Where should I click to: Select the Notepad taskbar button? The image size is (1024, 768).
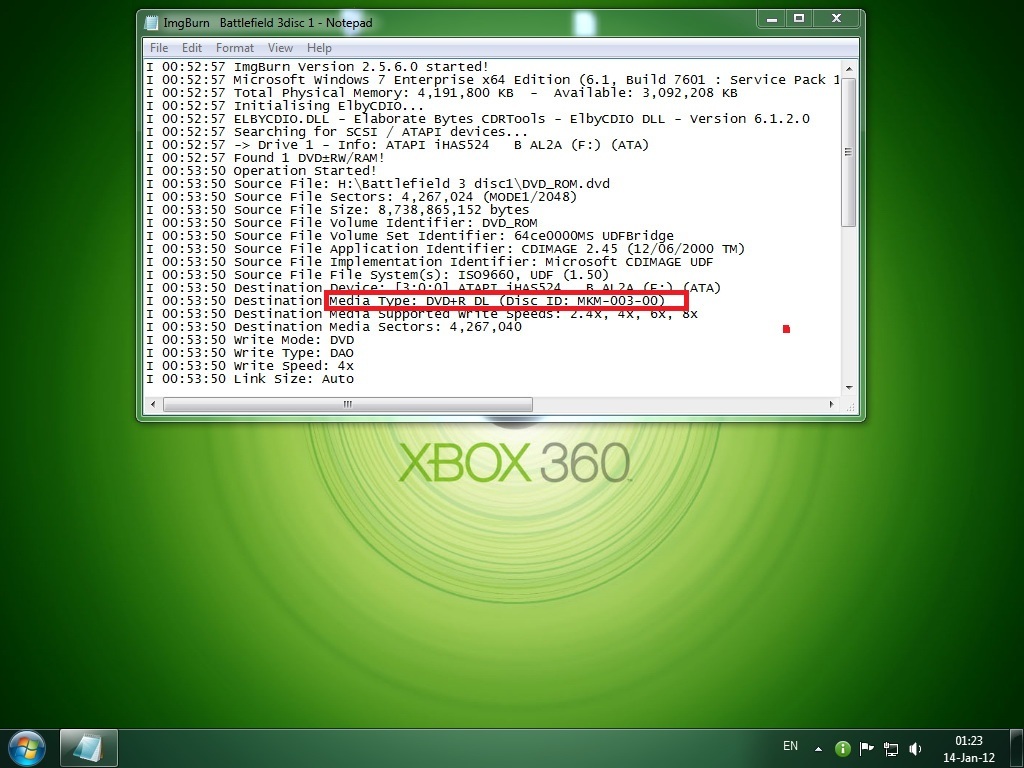[x=89, y=748]
